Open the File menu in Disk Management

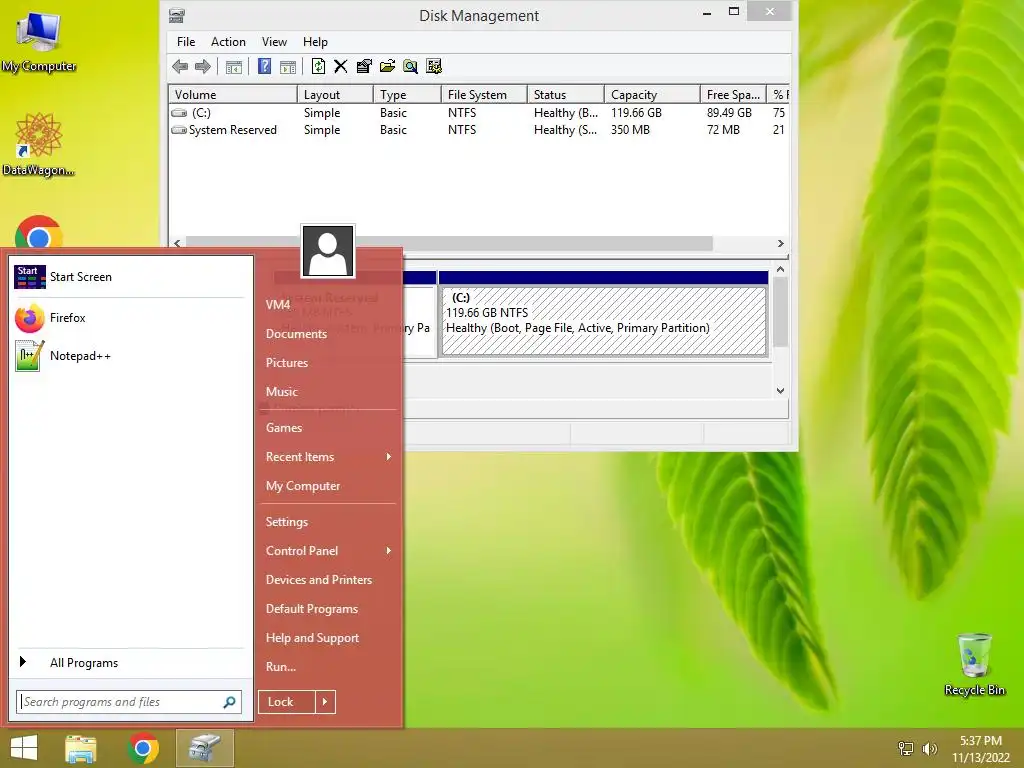click(x=185, y=42)
